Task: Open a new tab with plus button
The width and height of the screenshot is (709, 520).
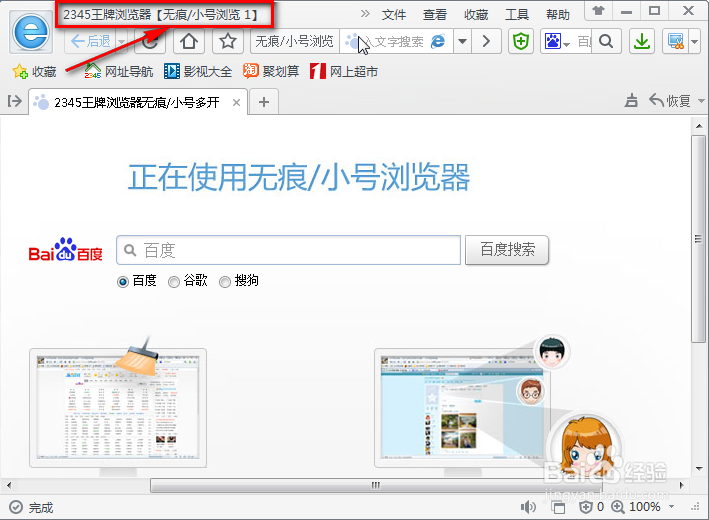Action: [264, 103]
